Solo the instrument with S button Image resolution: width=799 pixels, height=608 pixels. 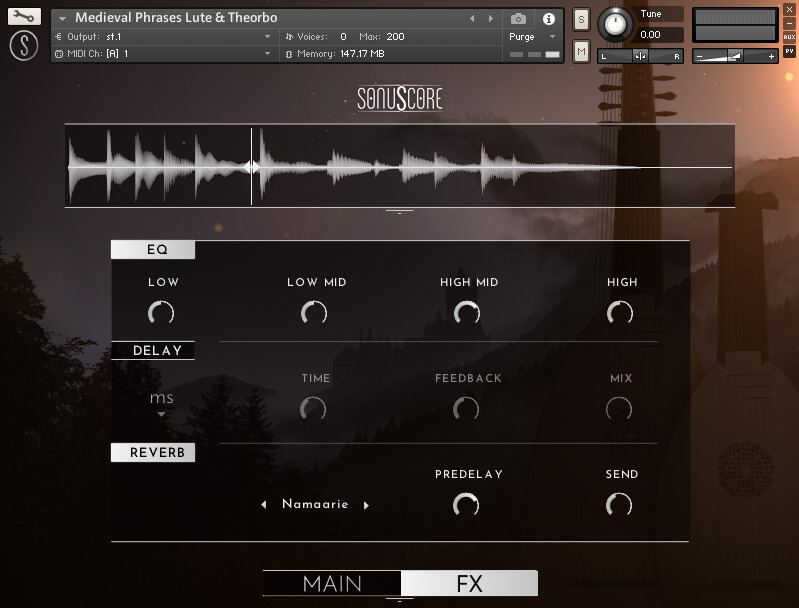(581, 21)
